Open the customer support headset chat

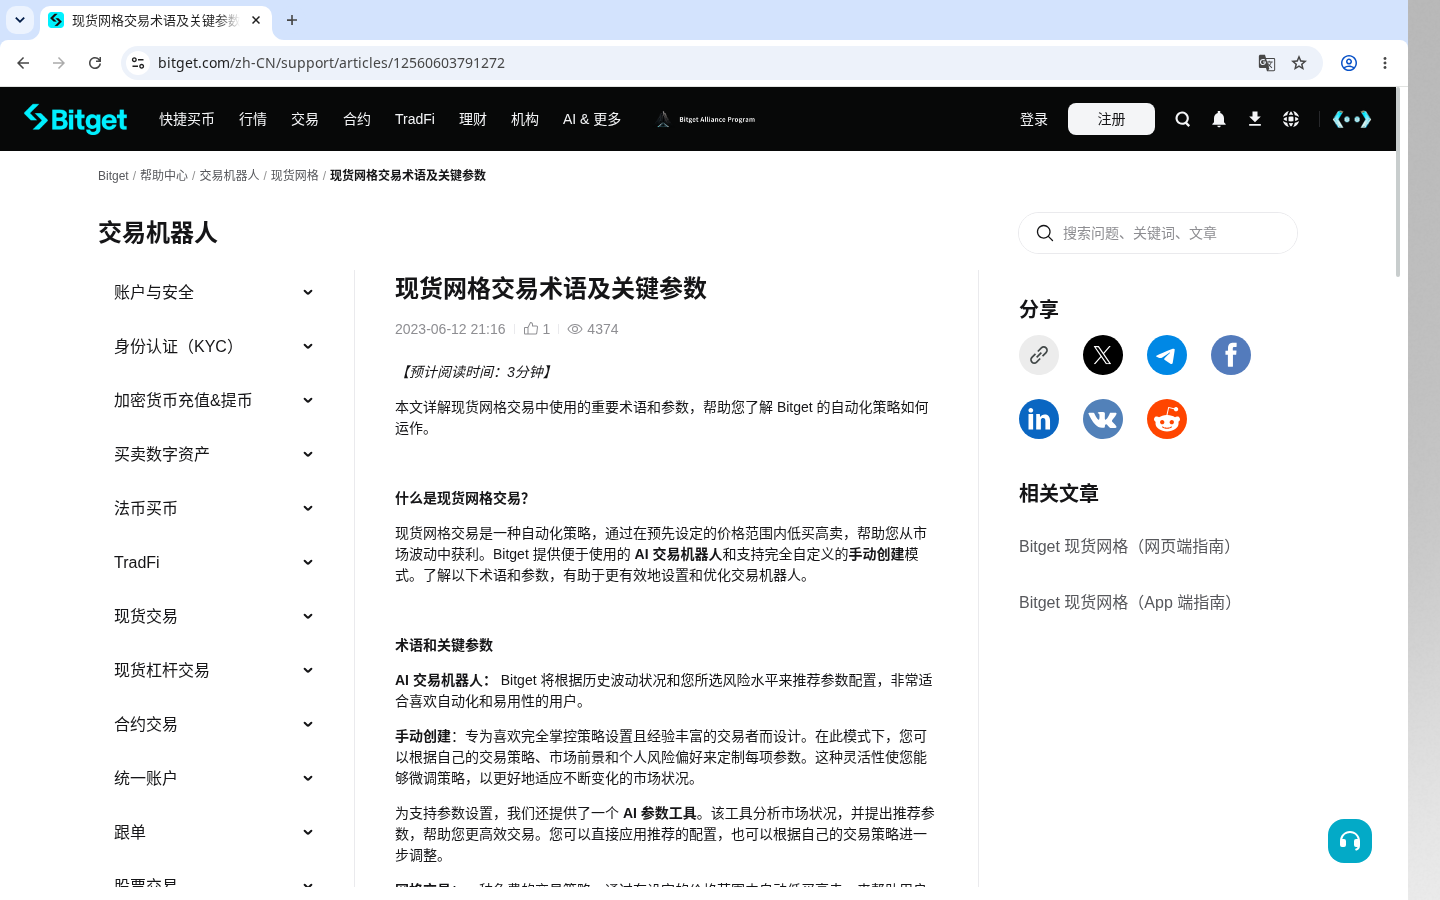[x=1350, y=841]
